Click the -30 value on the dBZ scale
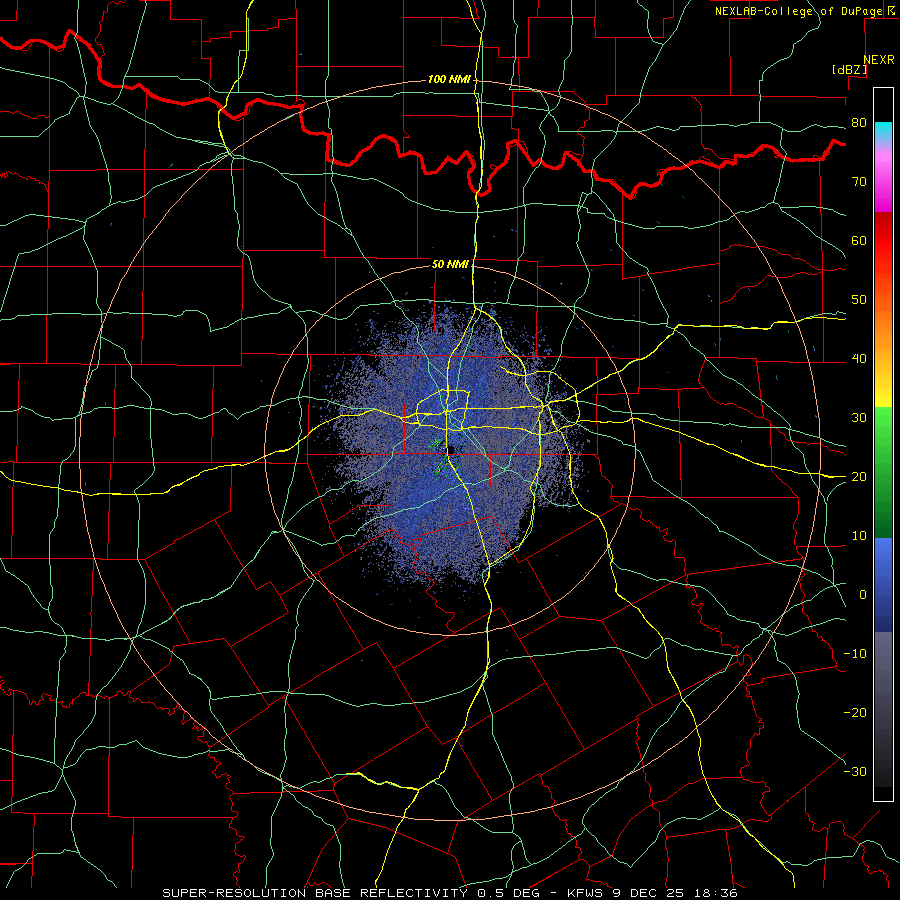The image size is (900, 900). (x=855, y=771)
